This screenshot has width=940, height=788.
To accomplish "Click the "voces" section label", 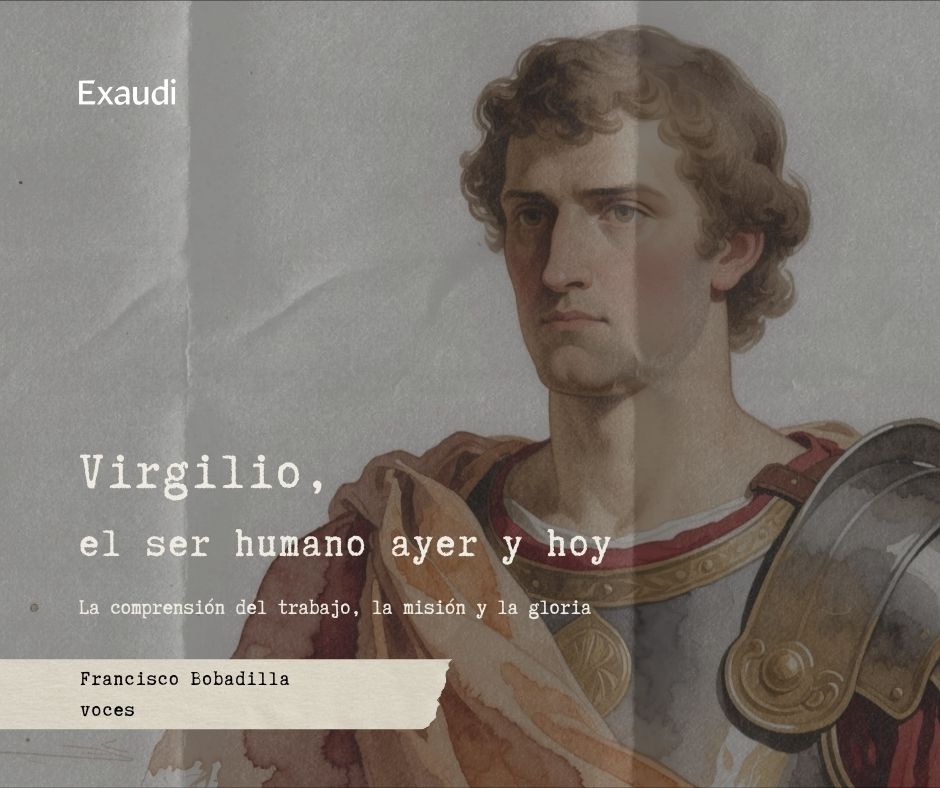I will (x=107, y=711).
